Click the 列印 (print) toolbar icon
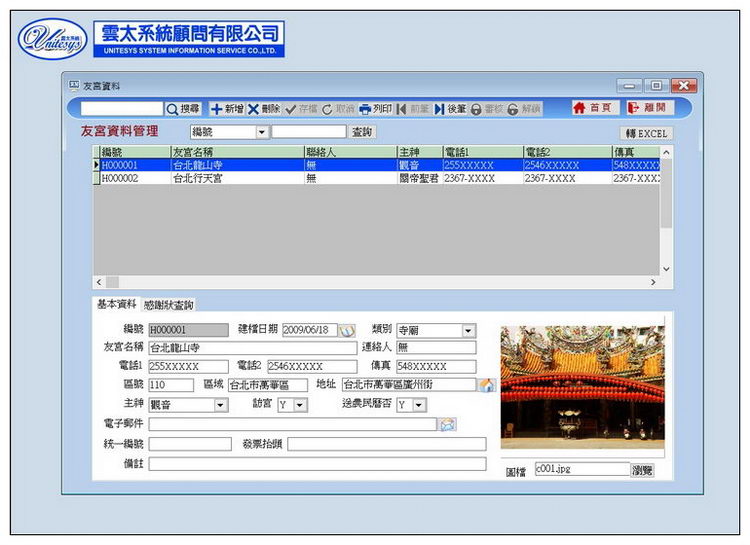 pos(376,108)
